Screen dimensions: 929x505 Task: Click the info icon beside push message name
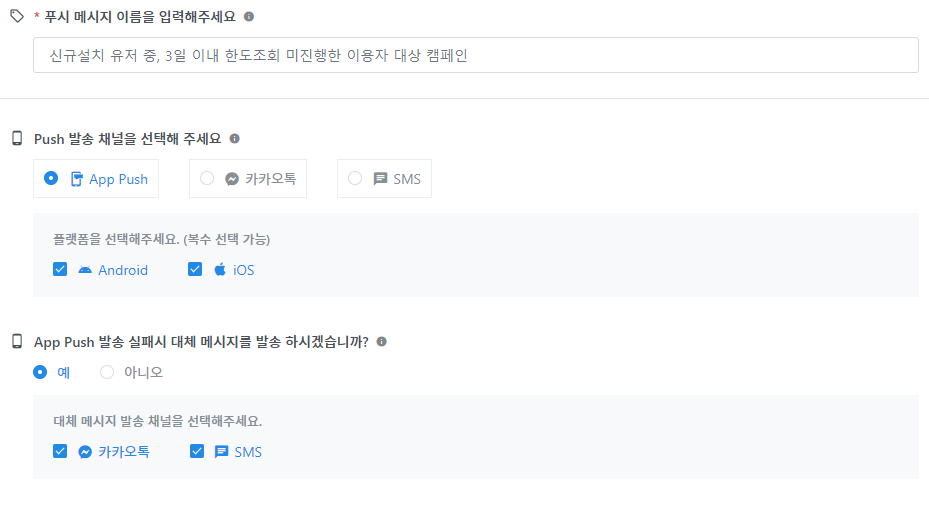249,17
